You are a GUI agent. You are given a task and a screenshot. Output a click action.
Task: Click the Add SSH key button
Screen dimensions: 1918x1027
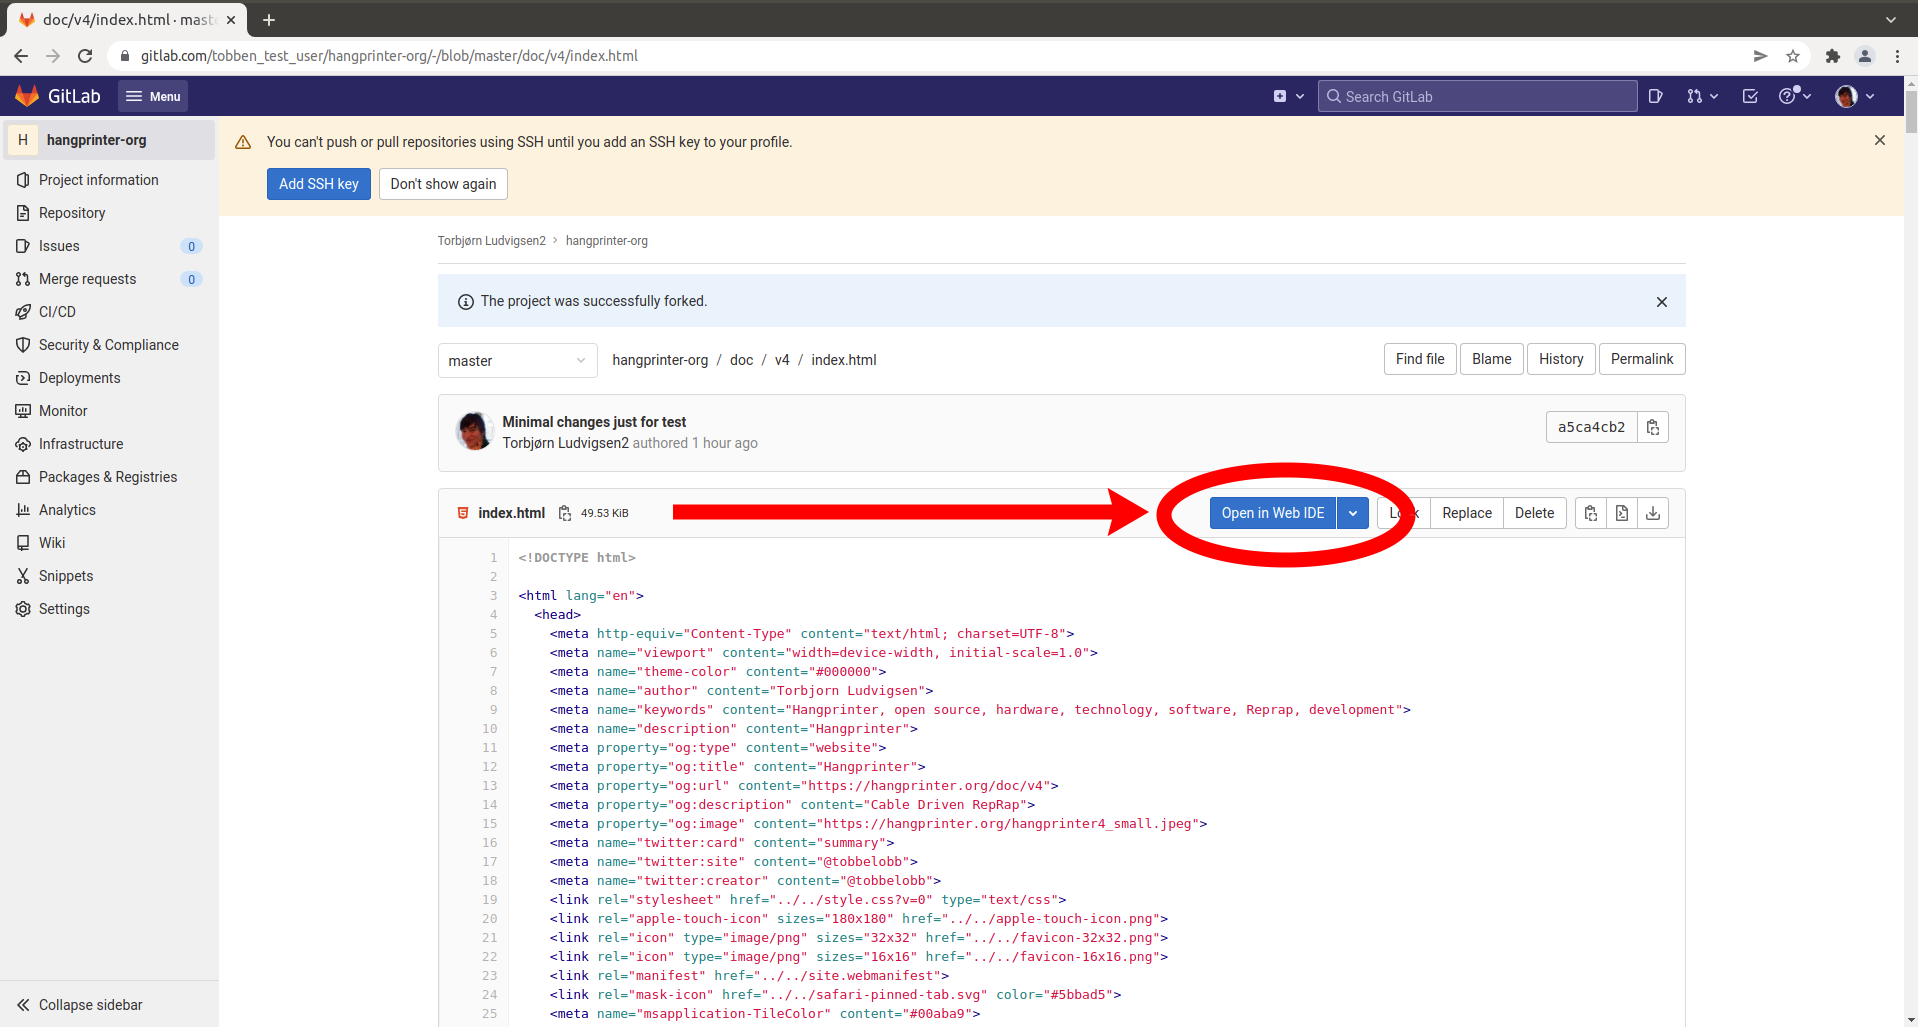point(318,184)
